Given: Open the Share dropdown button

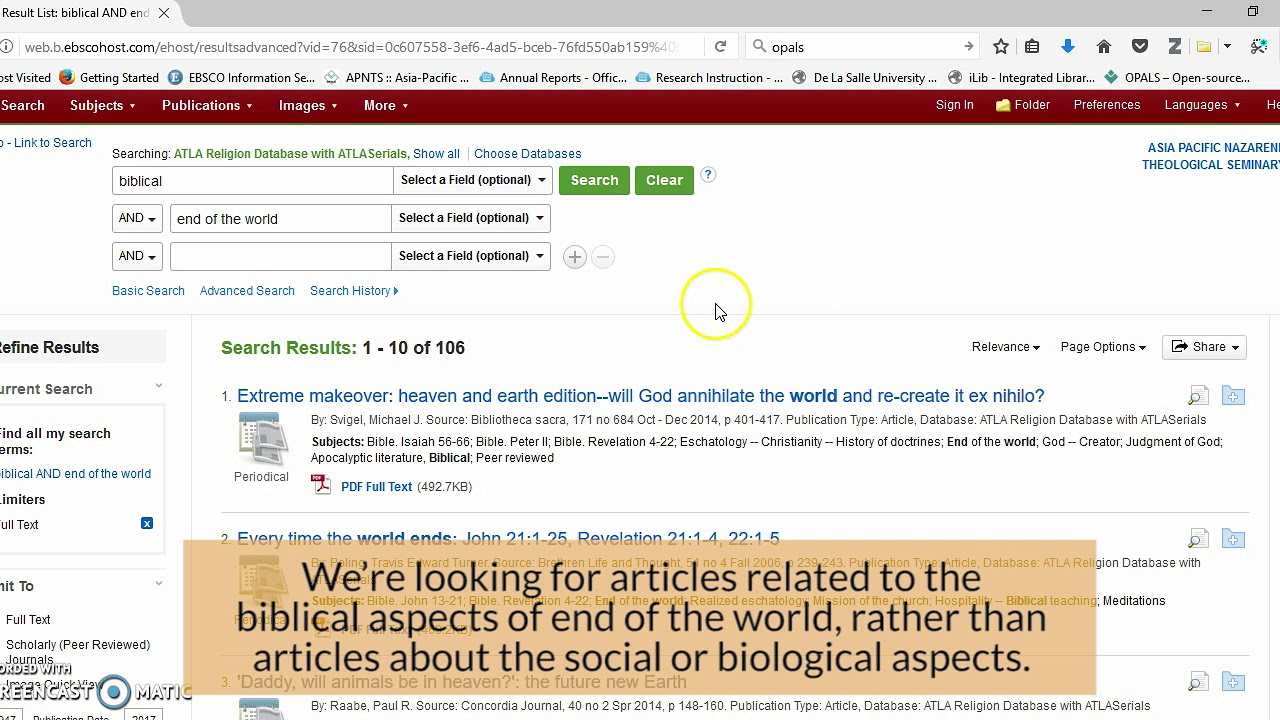Looking at the screenshot, I should tap(1204, 347).
